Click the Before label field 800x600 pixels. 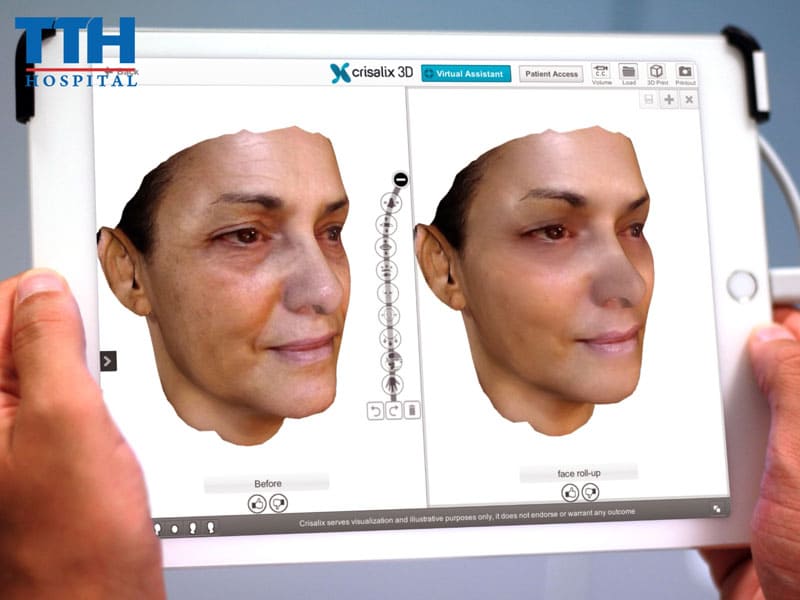267,483
